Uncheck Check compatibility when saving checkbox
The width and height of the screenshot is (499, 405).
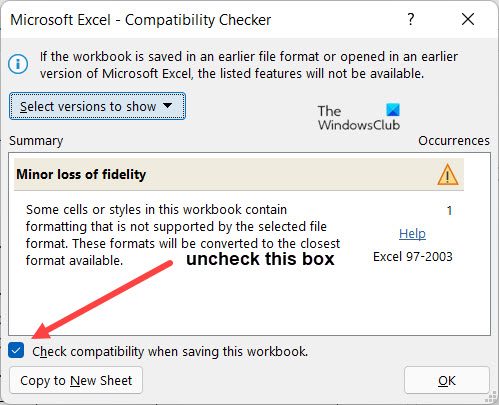pyautogui.click(x=16, y=350)
